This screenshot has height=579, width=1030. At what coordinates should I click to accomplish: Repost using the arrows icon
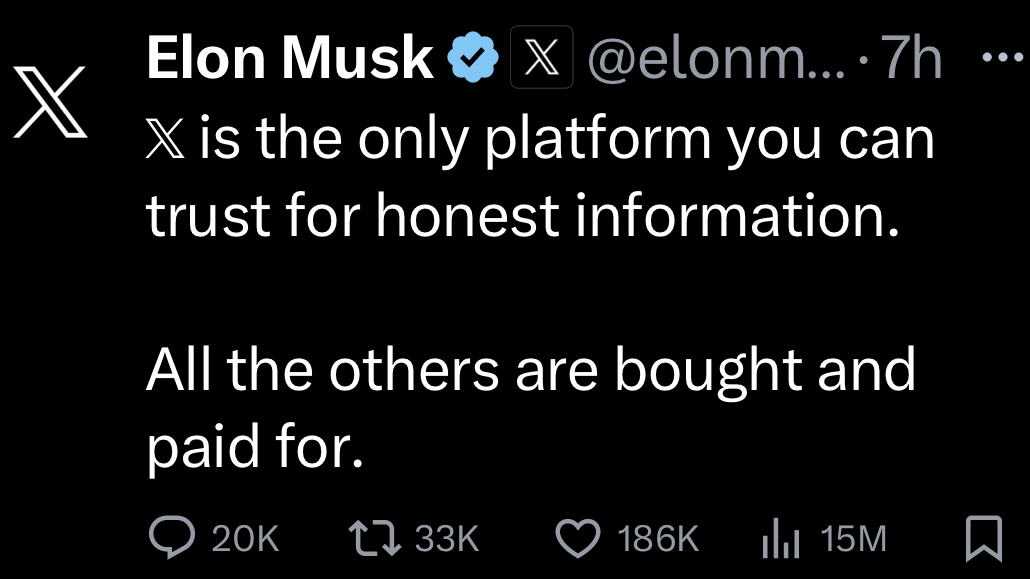click(x=374, y=538)
